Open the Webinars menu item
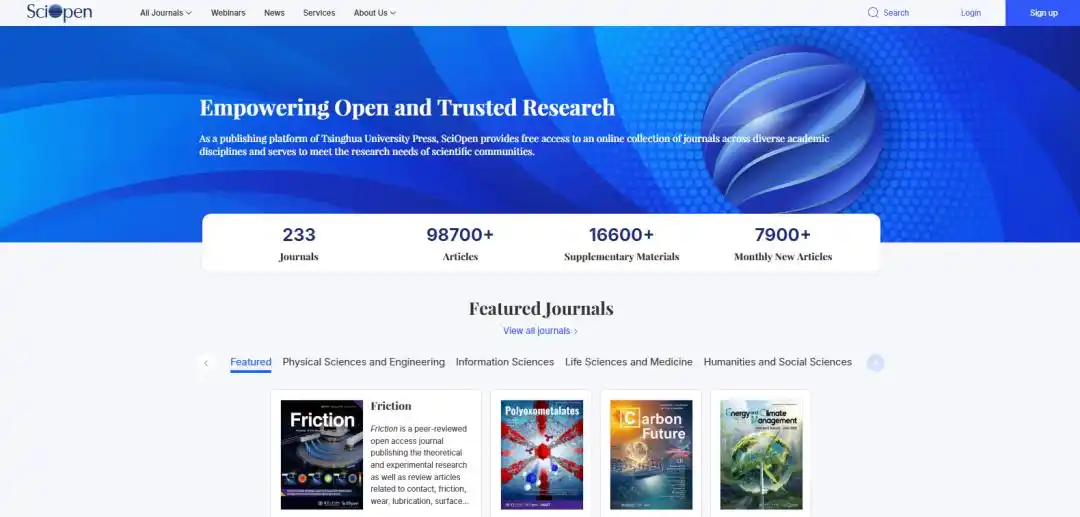The width and height of the screenshot is (1080, 517). [x=228, y=13]
